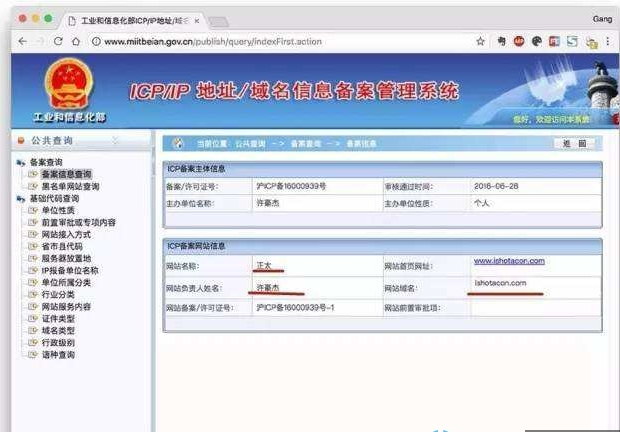Open 服务器放置地 in the sidebar
The width and height of the screenshot is (620, 432).
tap(66, 258)
